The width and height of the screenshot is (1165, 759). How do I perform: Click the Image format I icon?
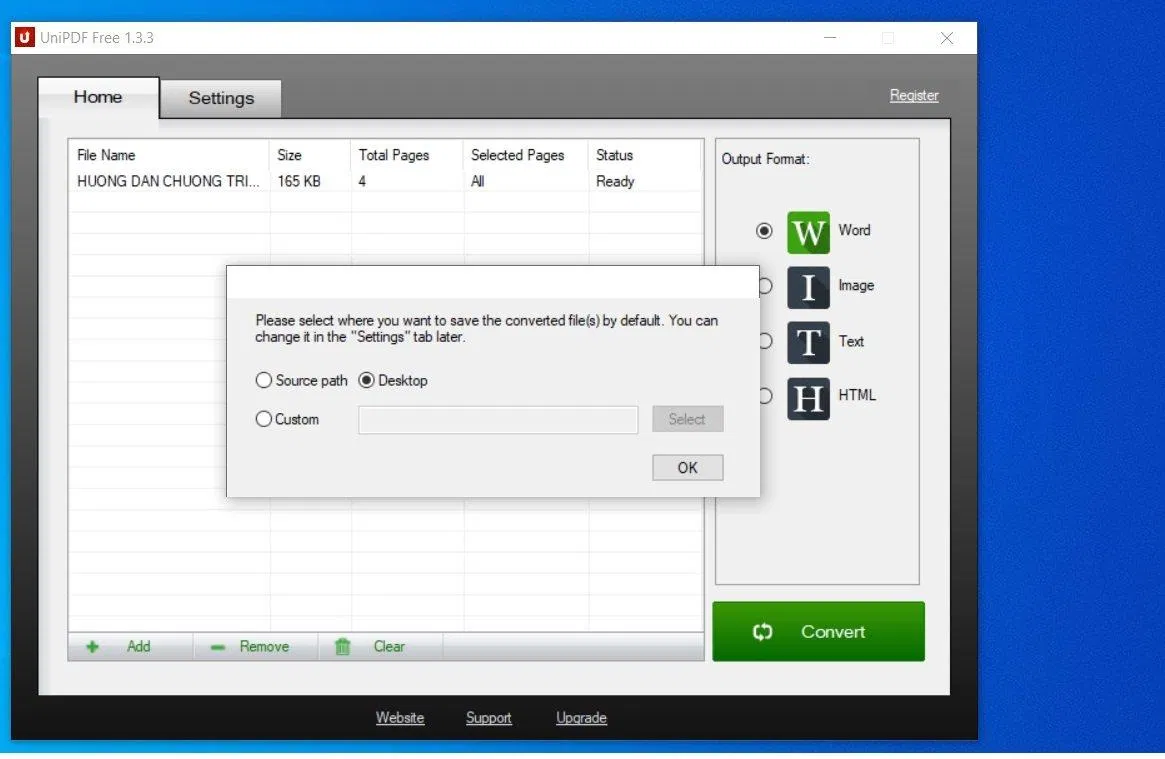(x=808, y=287)
